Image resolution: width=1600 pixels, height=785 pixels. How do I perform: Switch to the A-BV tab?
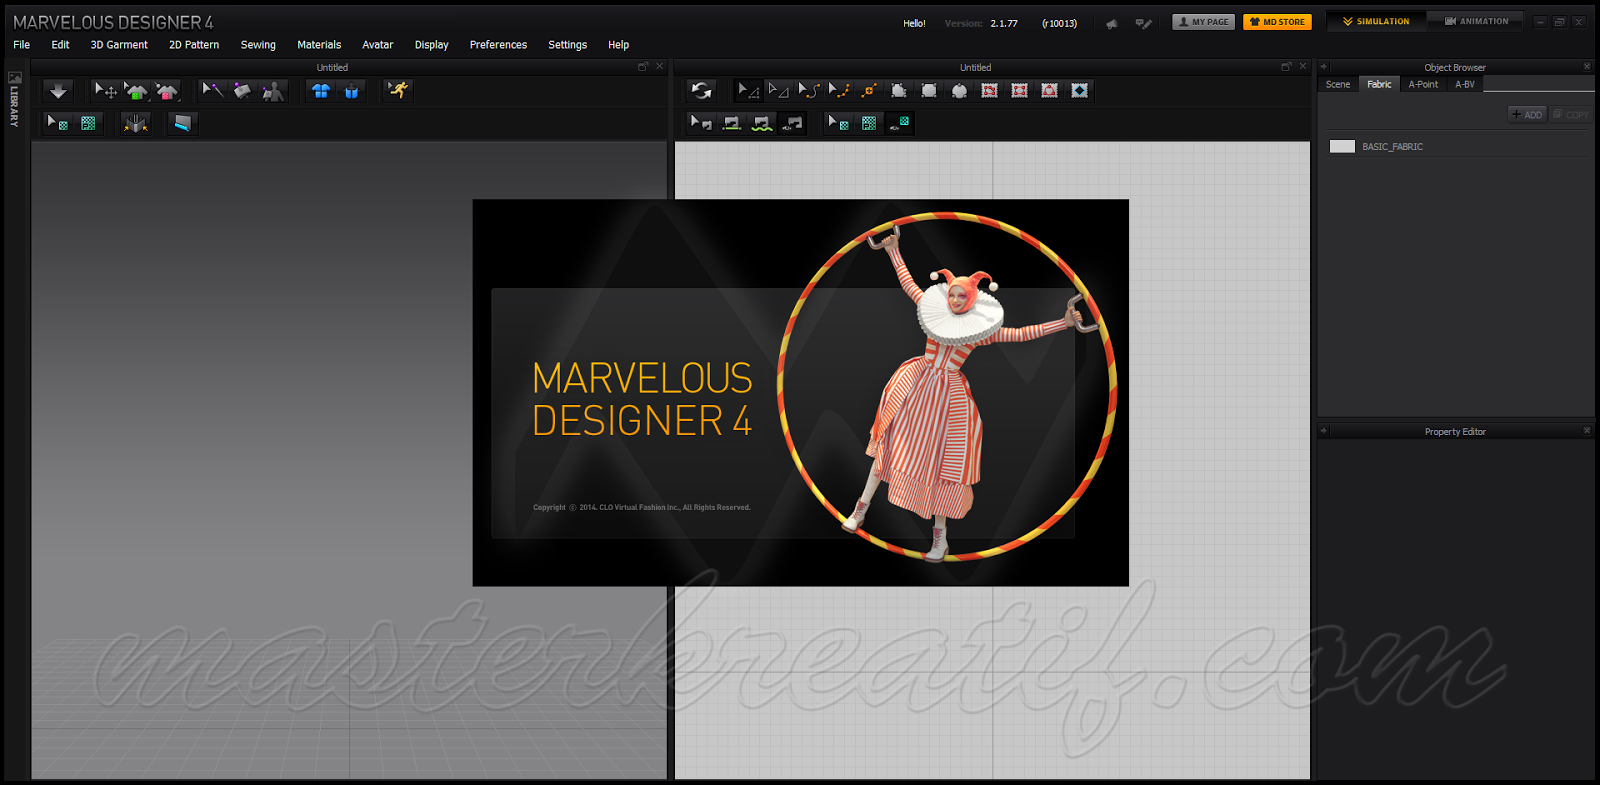coord(1465,85)
